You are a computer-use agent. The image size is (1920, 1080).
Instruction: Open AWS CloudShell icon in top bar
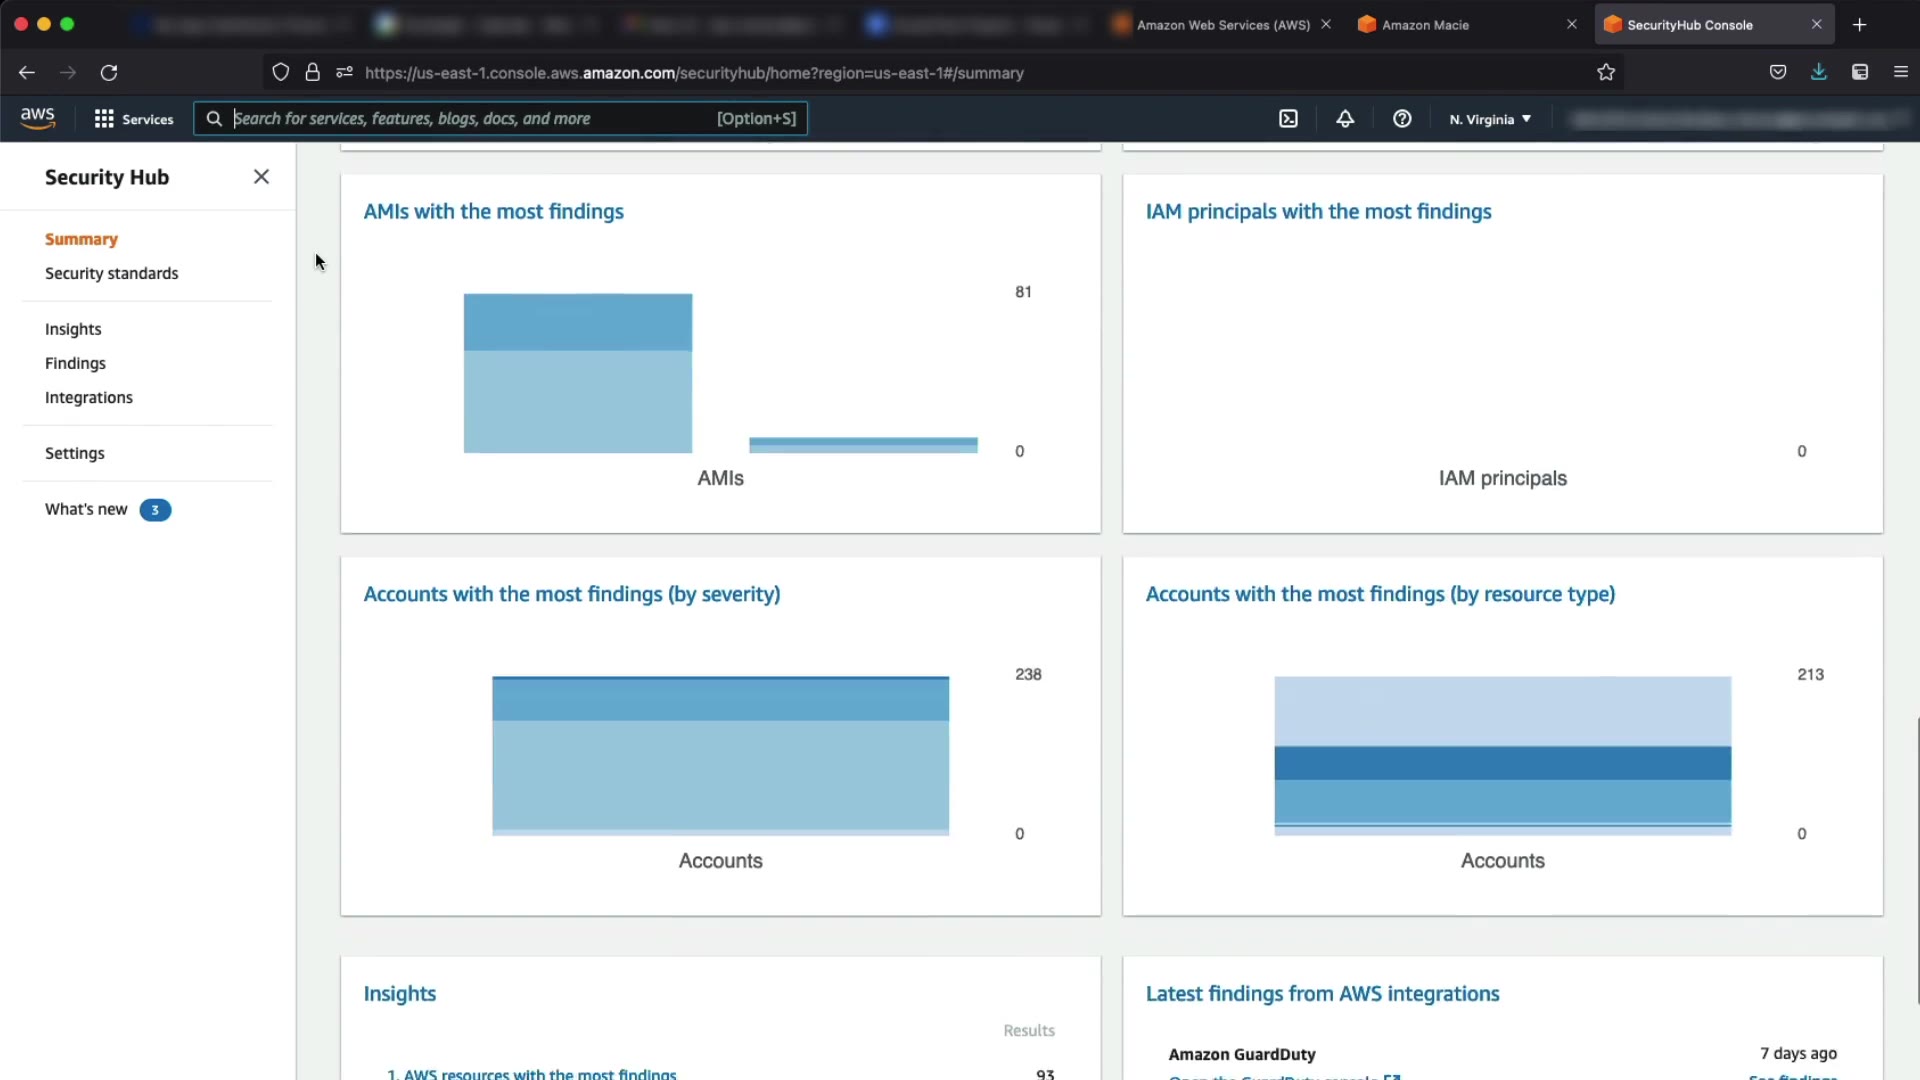(1288, 119)
